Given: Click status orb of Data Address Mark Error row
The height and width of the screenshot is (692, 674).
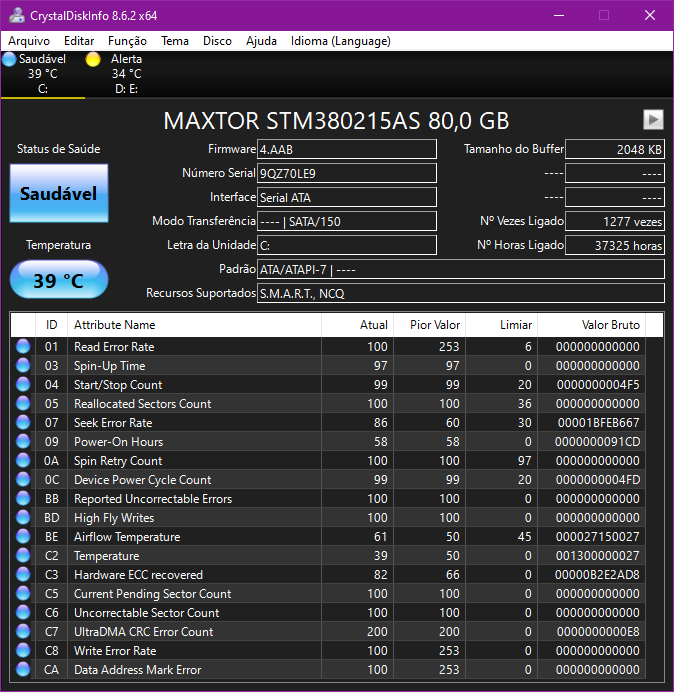Looking at the screenshot, I should click(23, 669).
